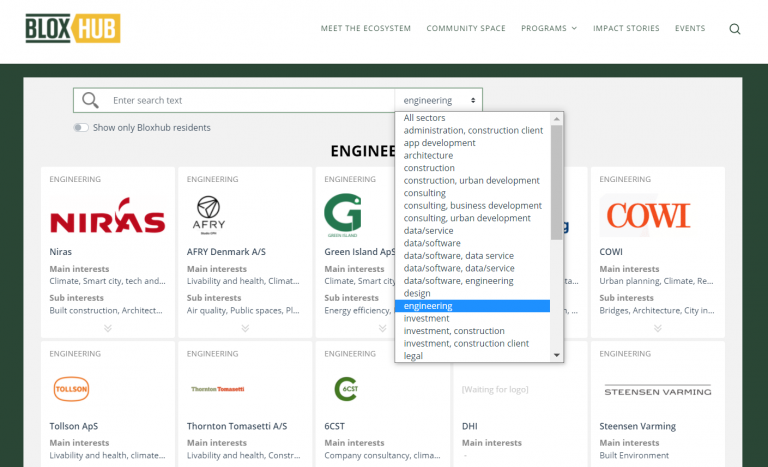
Task: Click the dropdown list scrollbar thumb
Action: (556, 182)
